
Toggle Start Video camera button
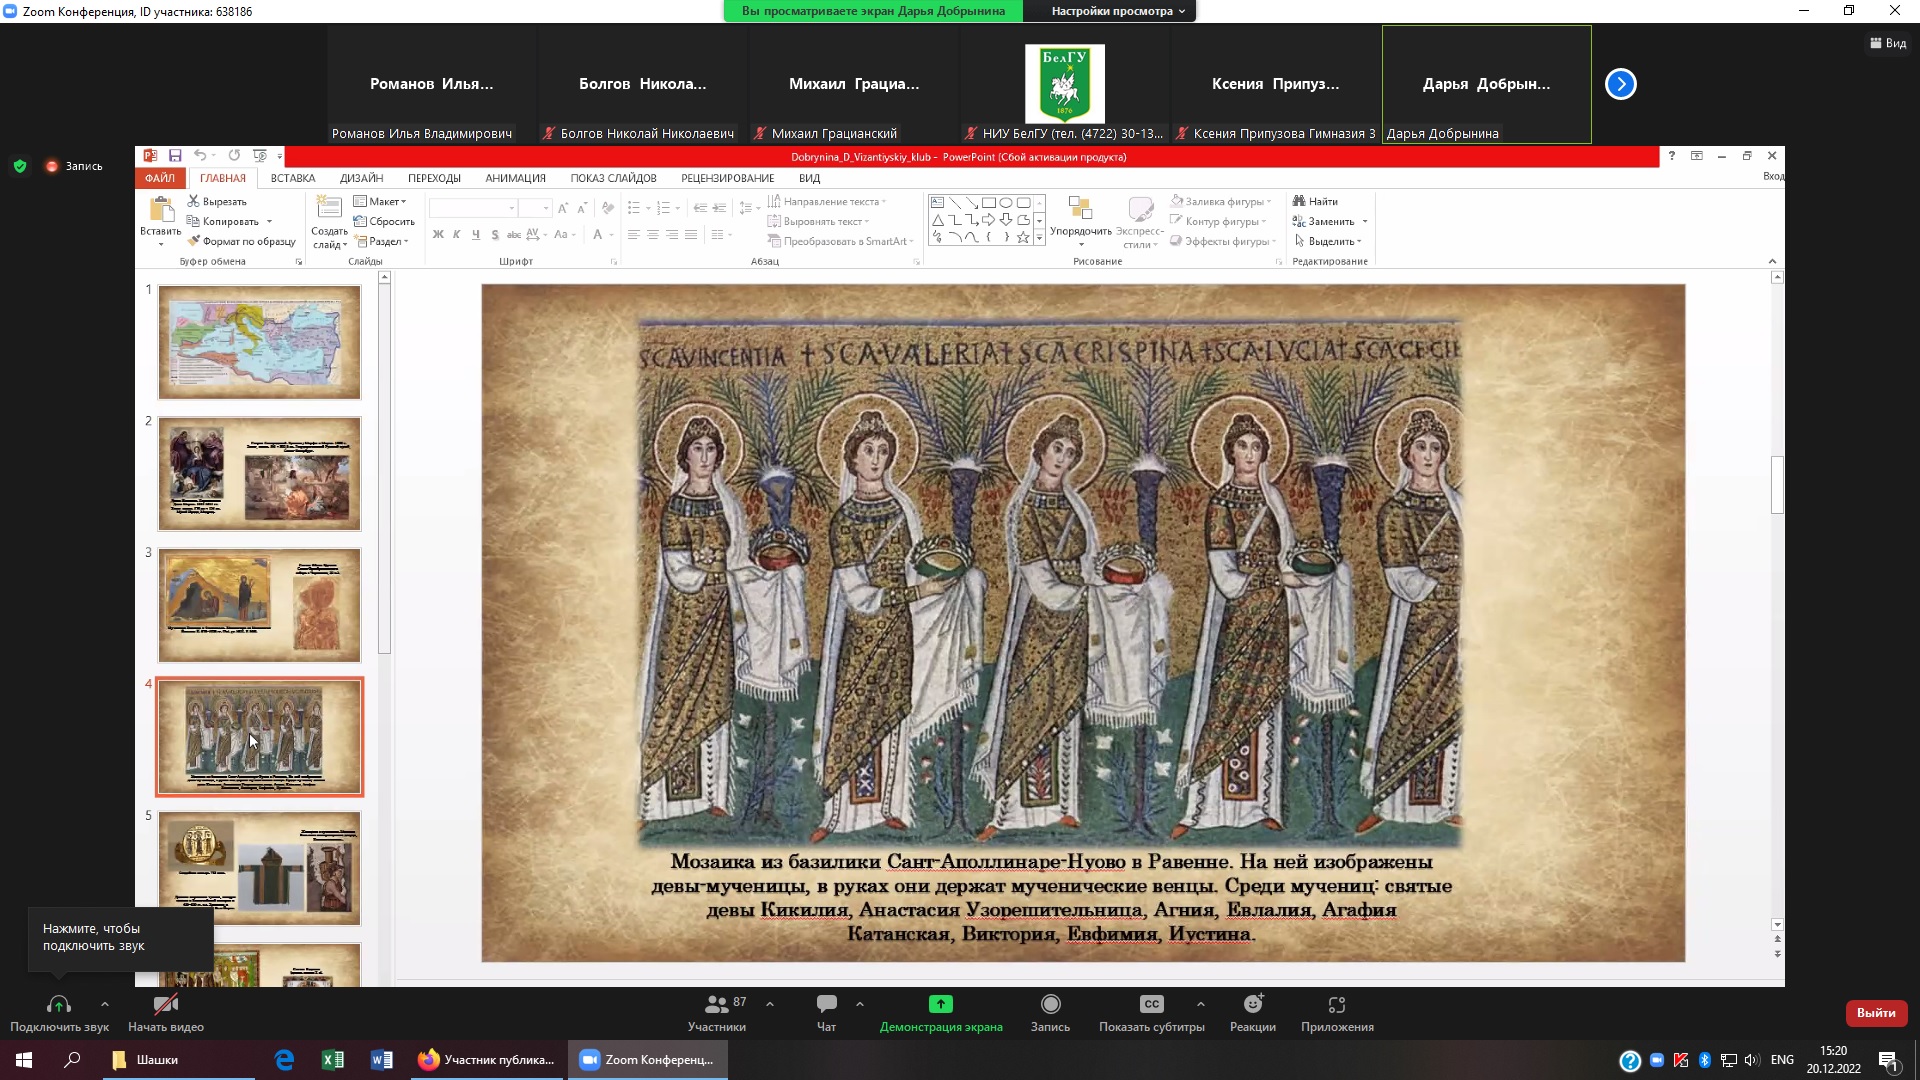166,1005
